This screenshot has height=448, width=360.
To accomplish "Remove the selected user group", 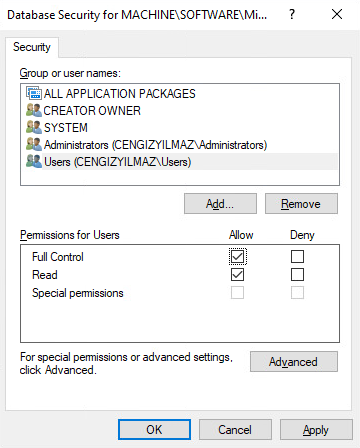I will [301, 204].
